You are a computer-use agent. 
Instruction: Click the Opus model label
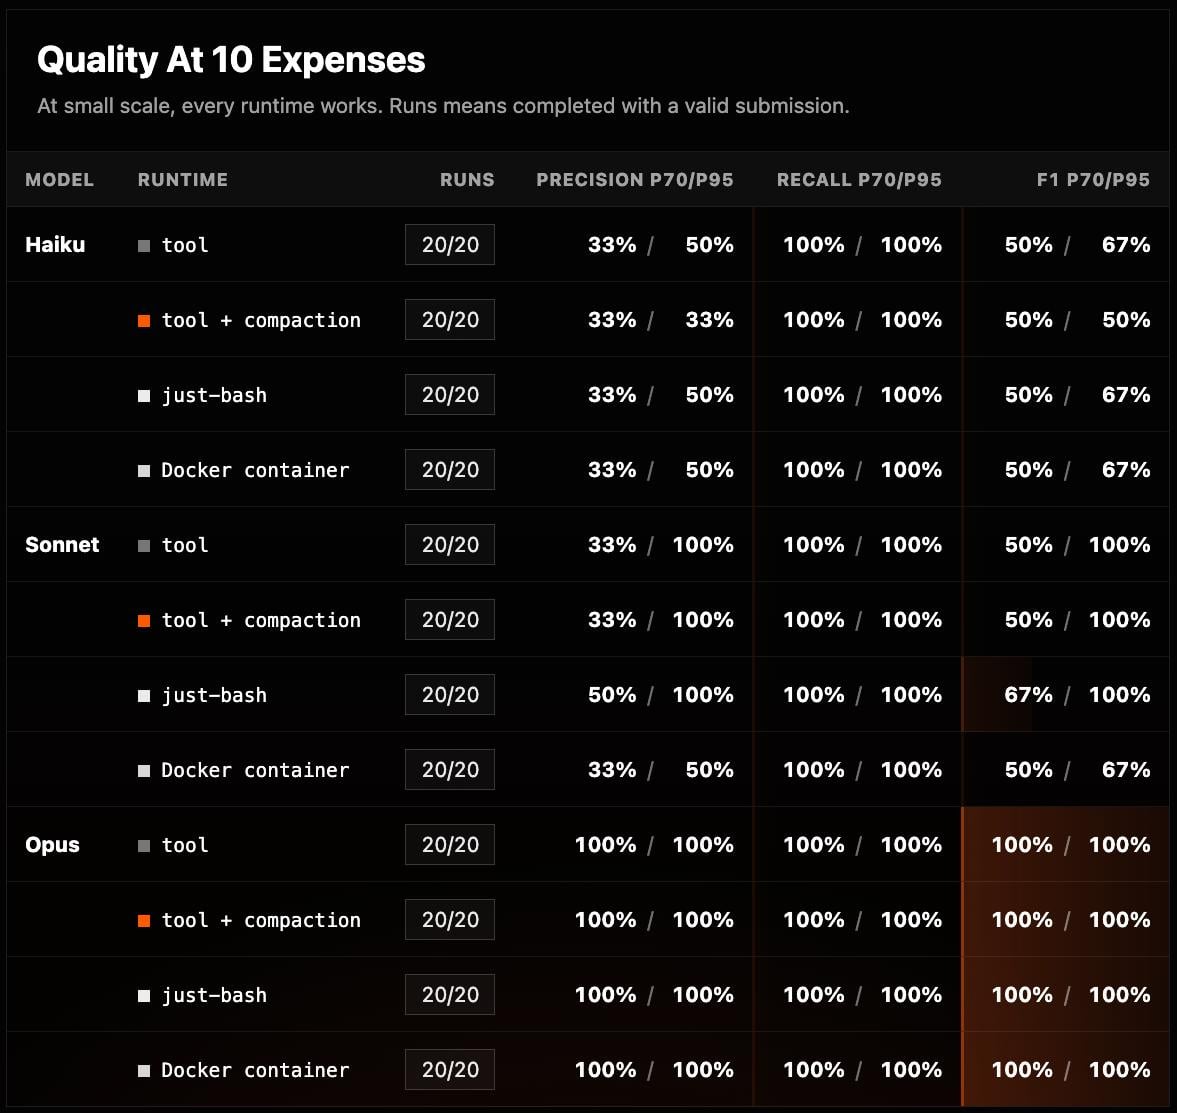point(52,845)
